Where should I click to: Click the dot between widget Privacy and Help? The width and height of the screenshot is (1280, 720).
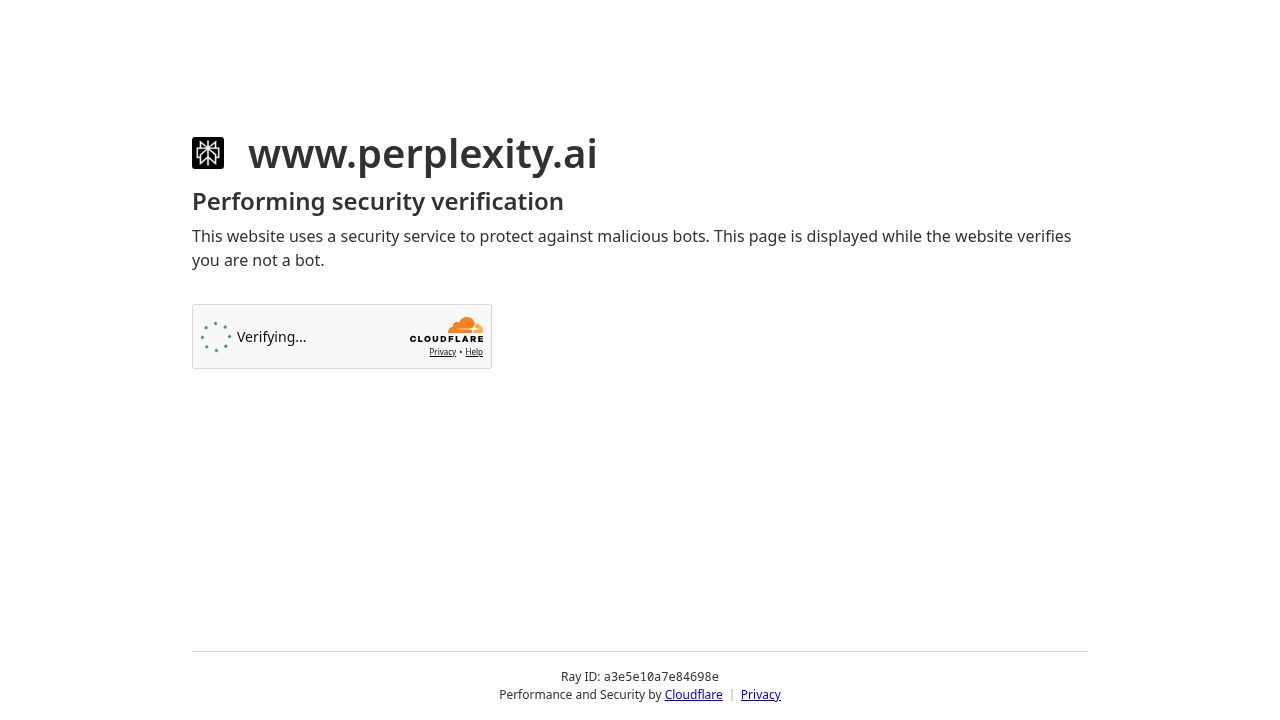click(461, 352)
